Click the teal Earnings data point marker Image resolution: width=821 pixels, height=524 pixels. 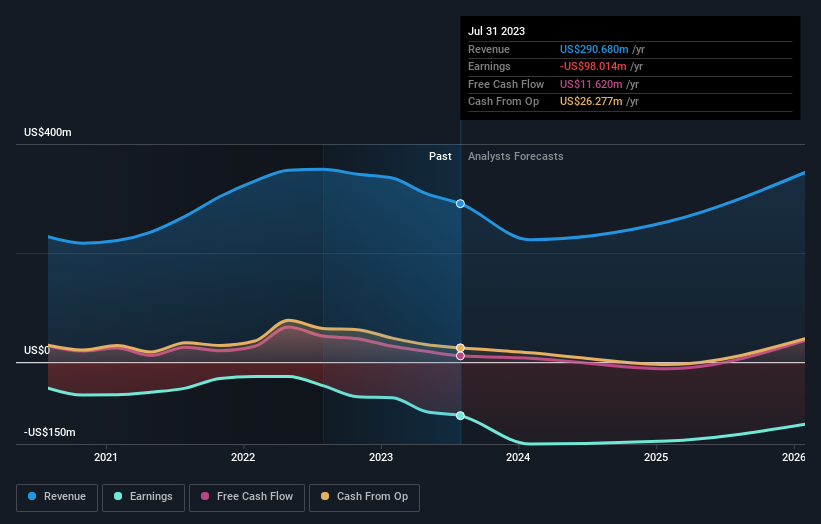click(460, 416)
